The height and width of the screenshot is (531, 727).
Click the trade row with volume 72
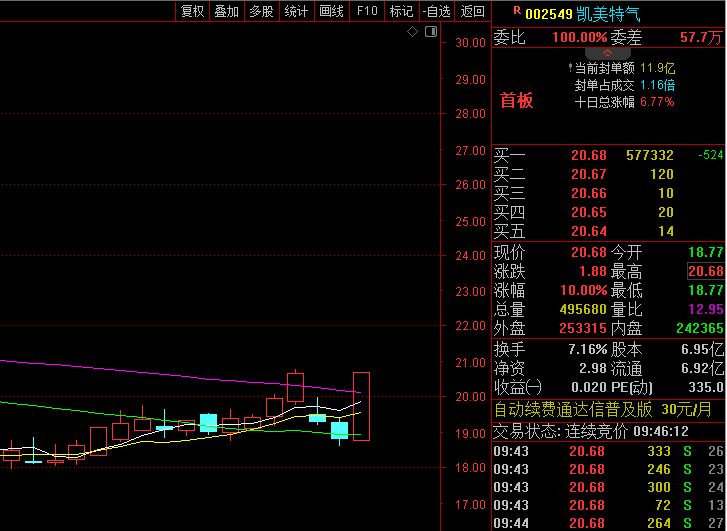608,505
